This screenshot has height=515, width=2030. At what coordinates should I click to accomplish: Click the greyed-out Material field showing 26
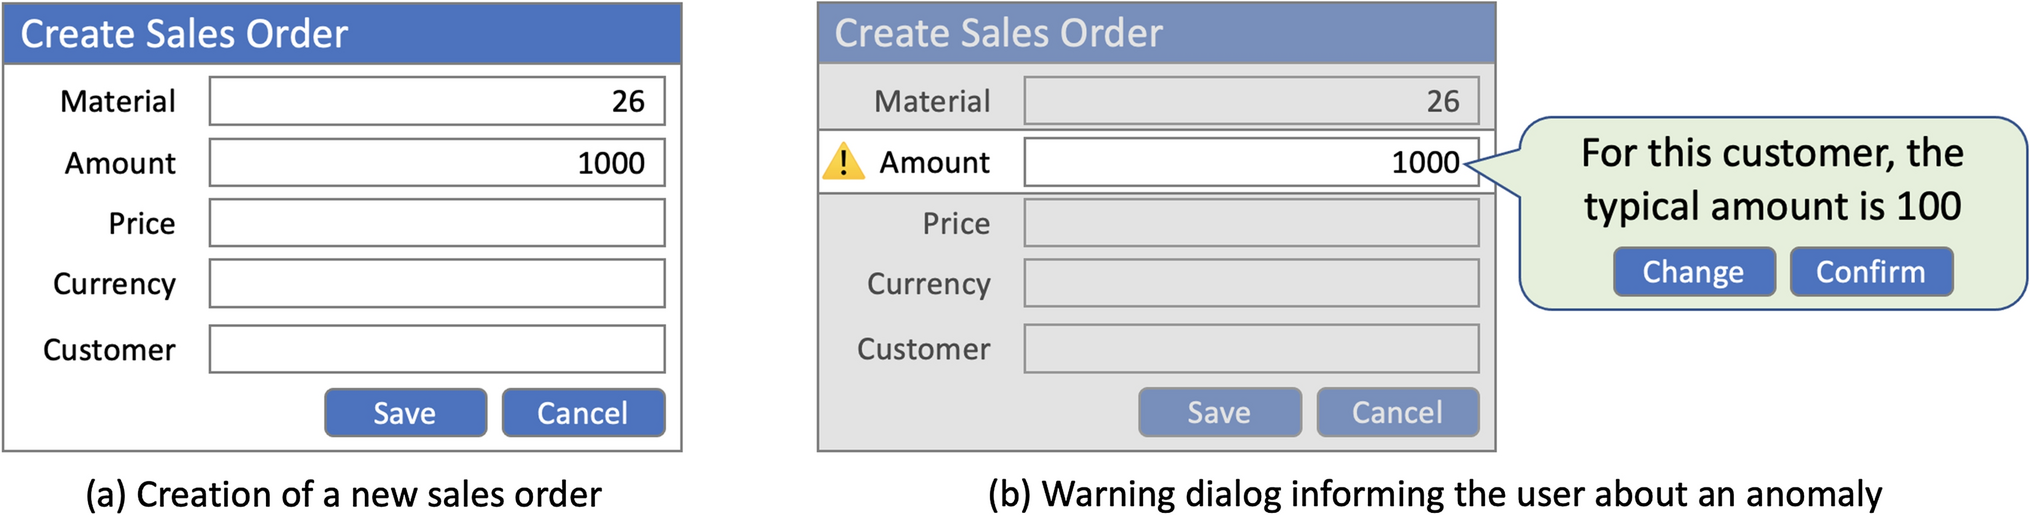coord(1250,101)
